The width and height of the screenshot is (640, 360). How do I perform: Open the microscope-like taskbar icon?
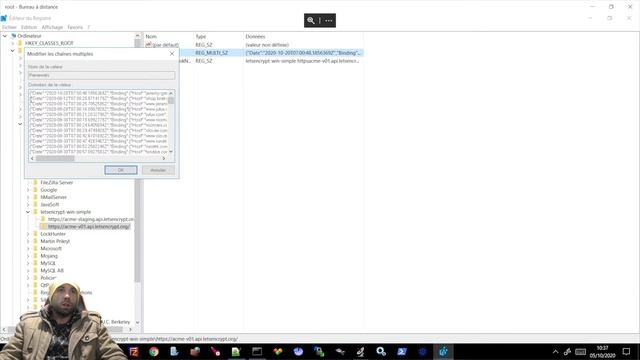click(x=360, y=351)
